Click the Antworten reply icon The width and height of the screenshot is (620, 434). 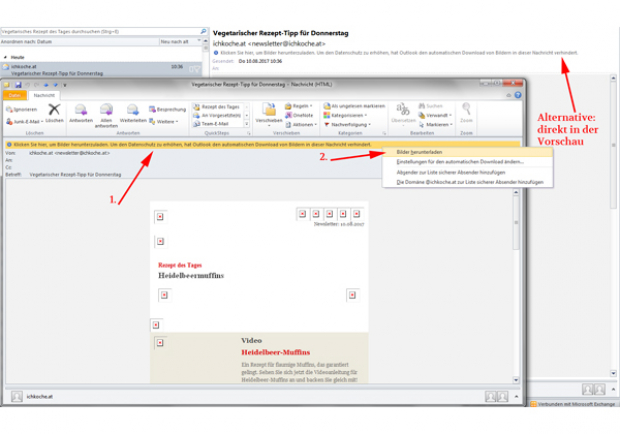[x=81, y=109]
